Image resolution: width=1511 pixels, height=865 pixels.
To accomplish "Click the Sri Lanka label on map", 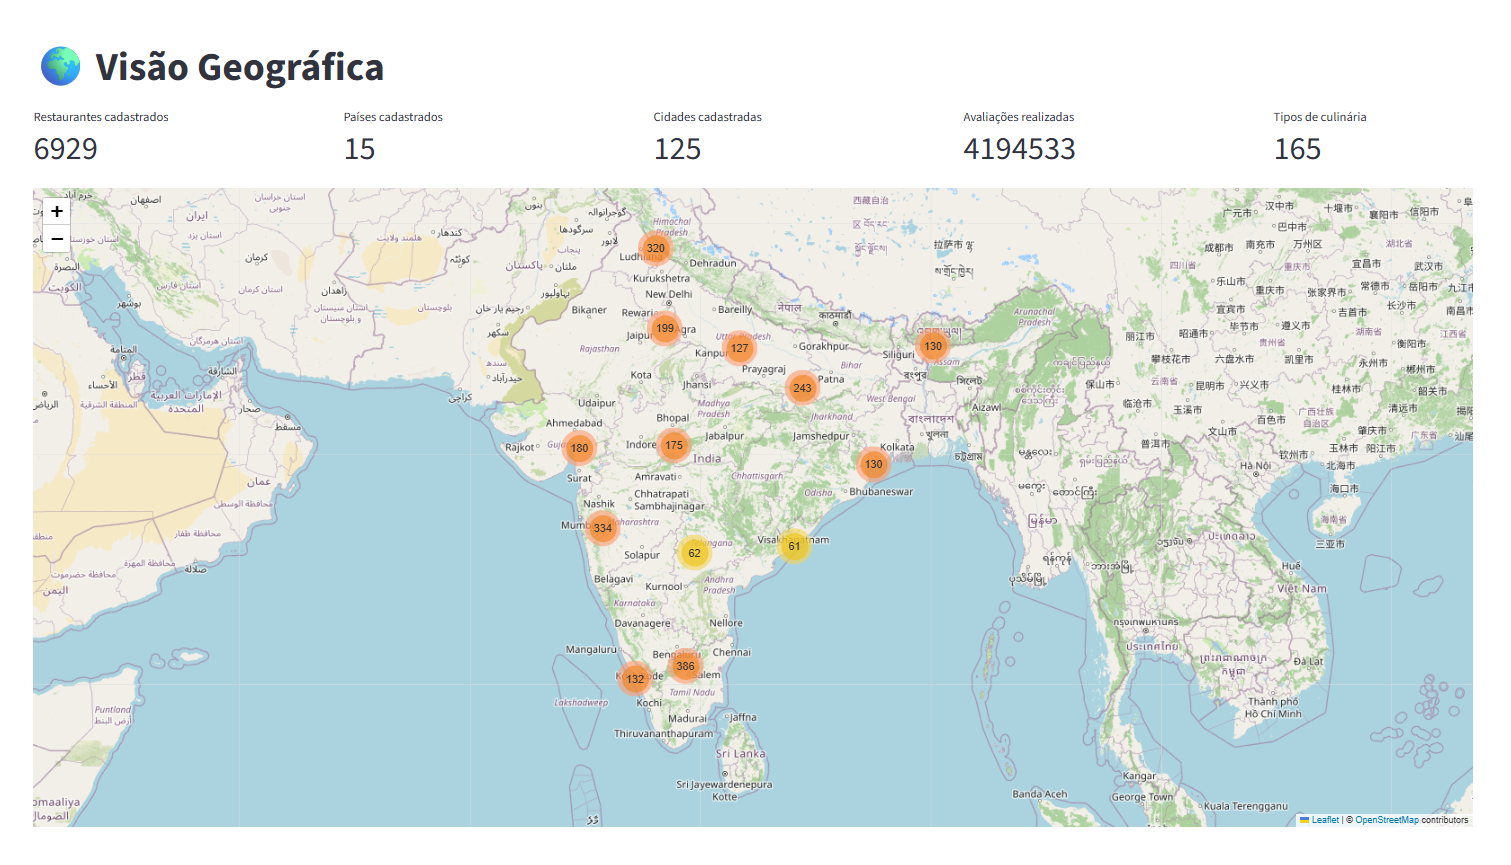I will click(741, 754).
